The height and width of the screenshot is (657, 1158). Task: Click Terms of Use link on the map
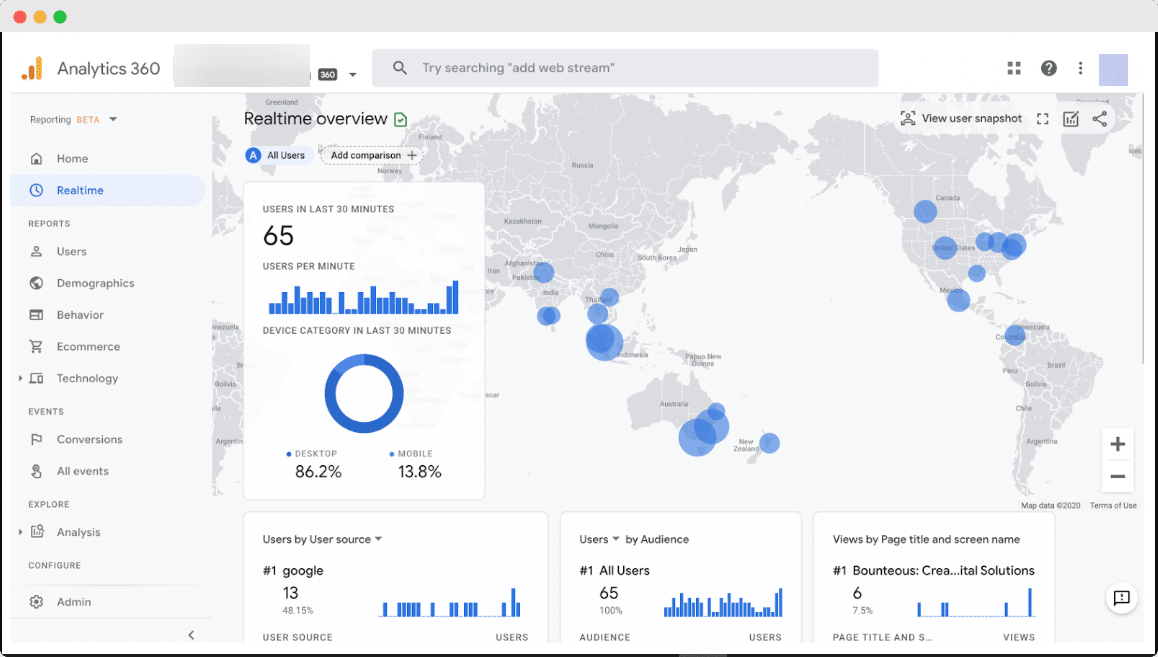point(1113,505)
